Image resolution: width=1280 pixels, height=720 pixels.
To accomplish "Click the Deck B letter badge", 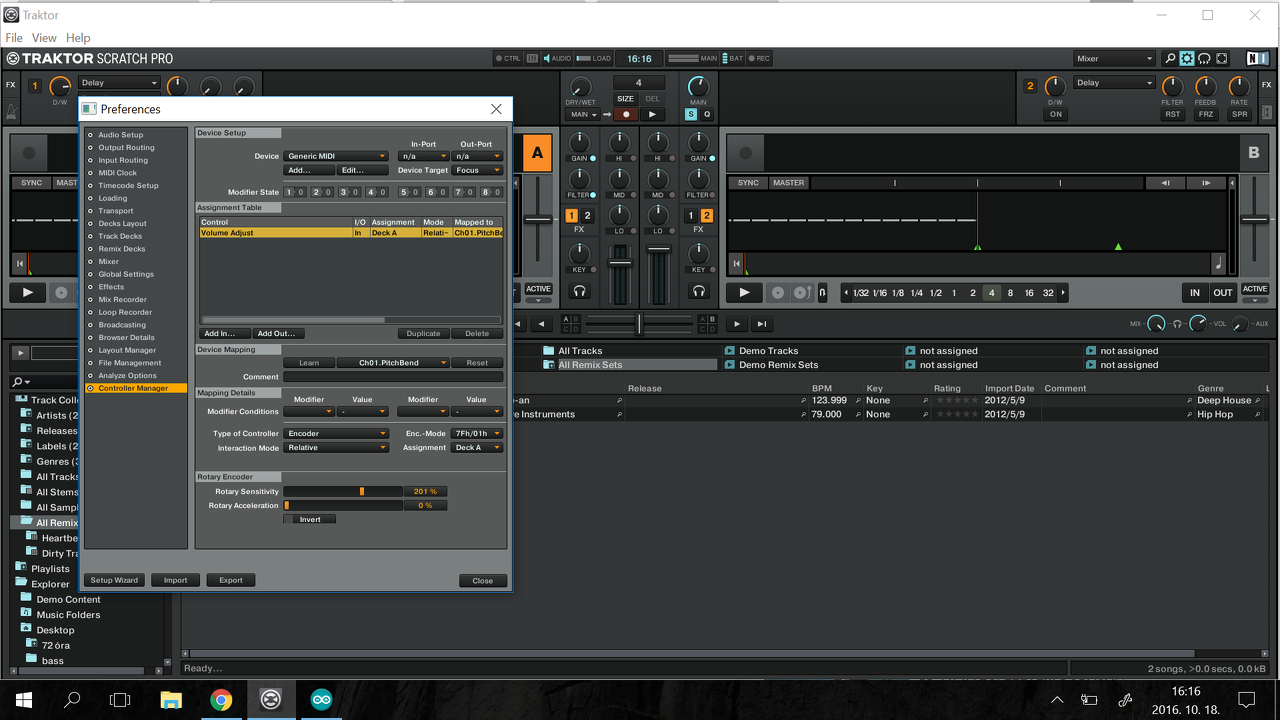I will [1254, 153].
